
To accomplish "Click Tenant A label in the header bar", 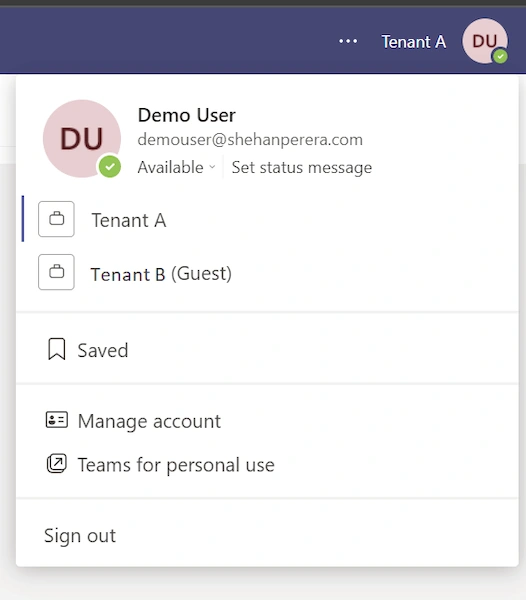I will tap(414, 42).
